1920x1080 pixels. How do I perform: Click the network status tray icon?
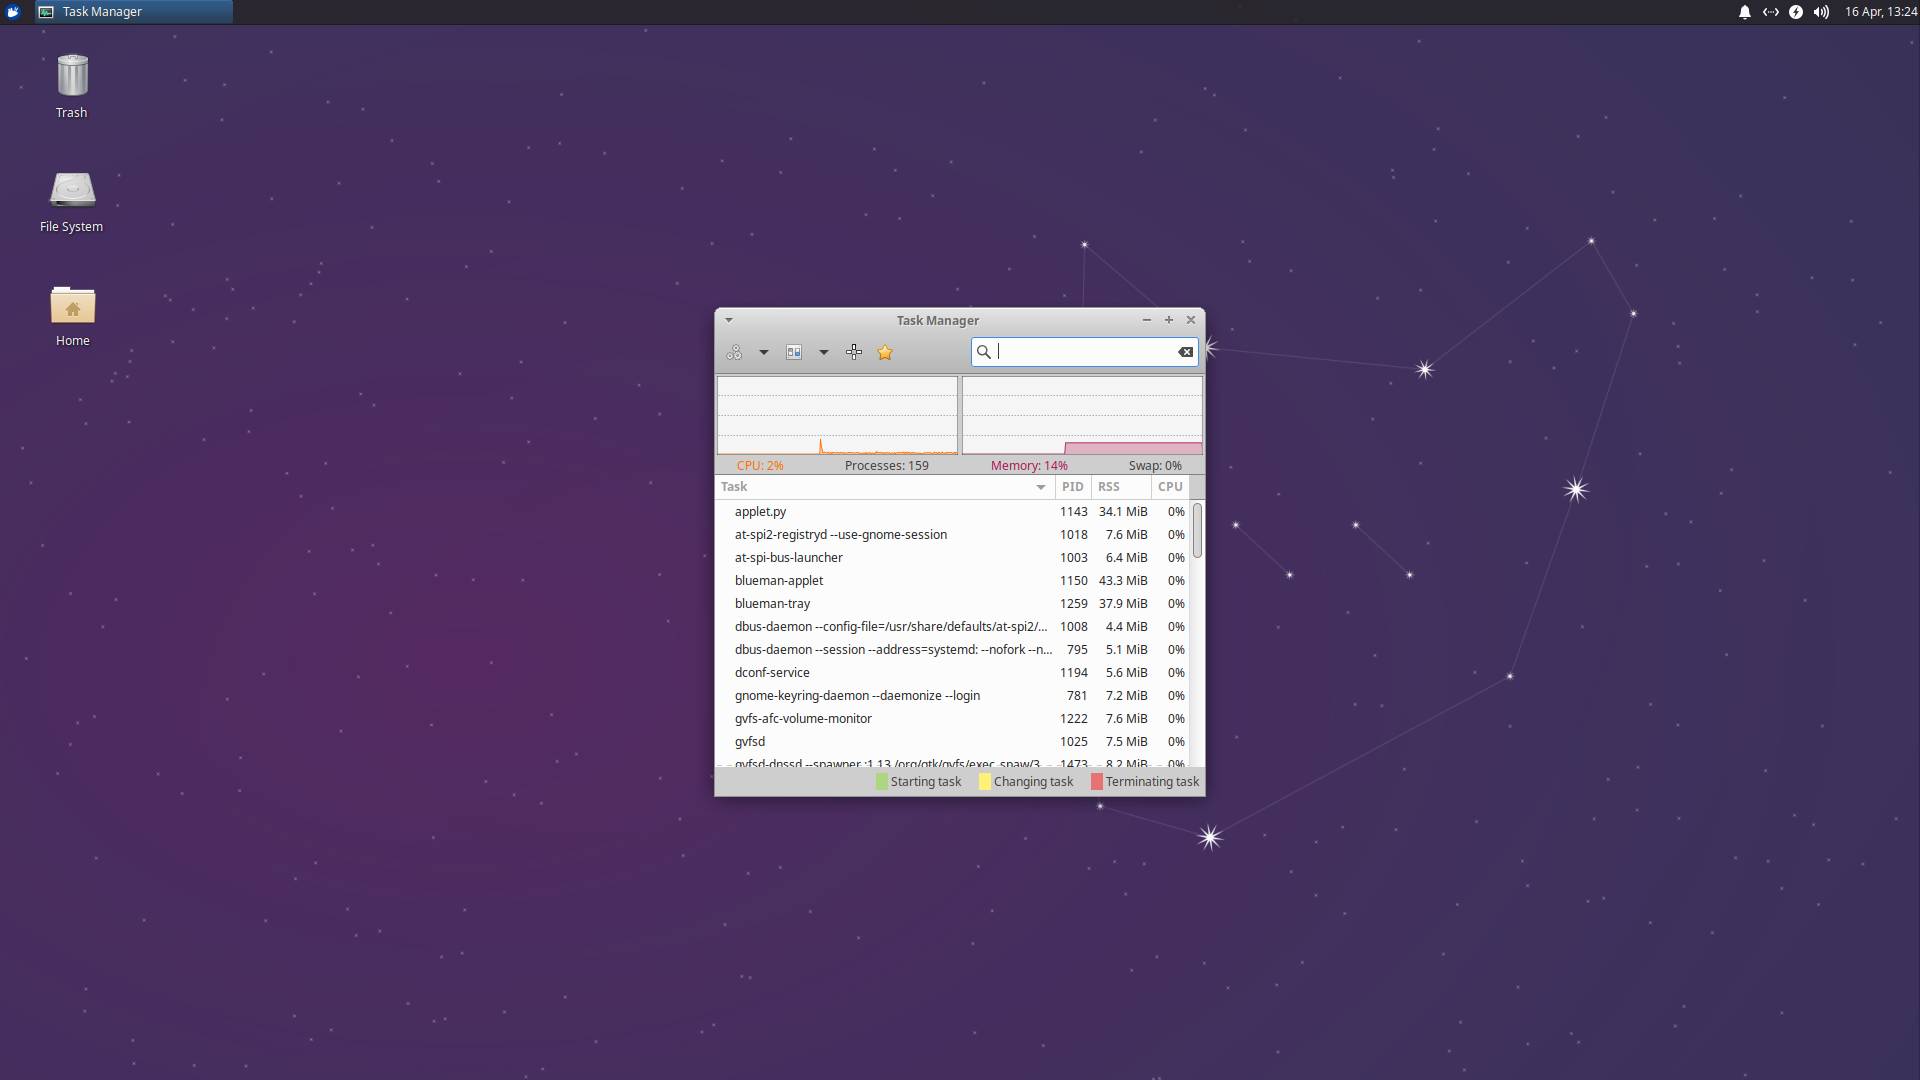1771,12
